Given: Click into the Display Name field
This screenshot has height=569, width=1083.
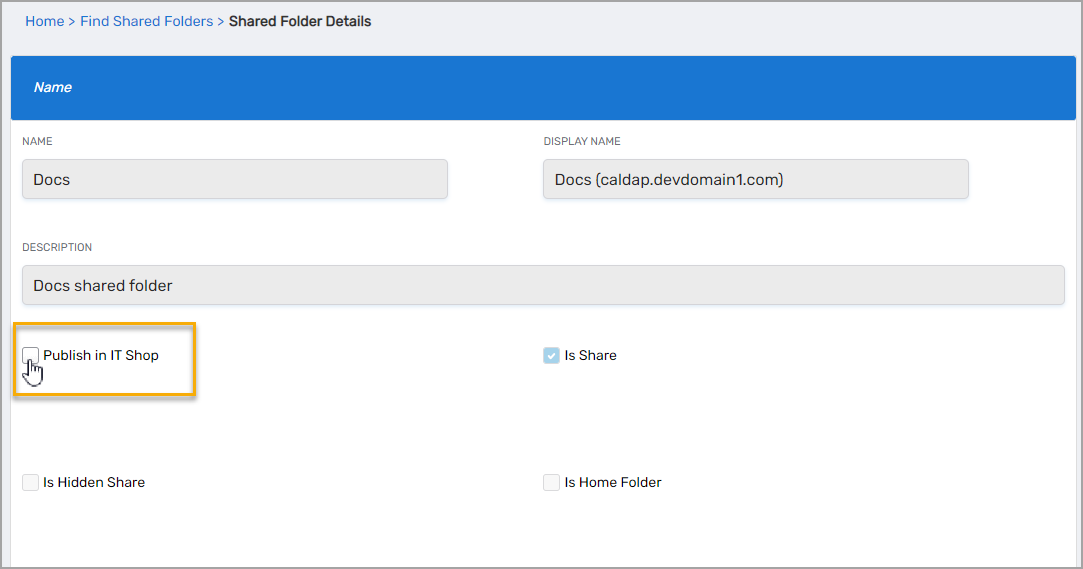Looking at the screenshot, I should pyautogui.click(x=755, y=180).
